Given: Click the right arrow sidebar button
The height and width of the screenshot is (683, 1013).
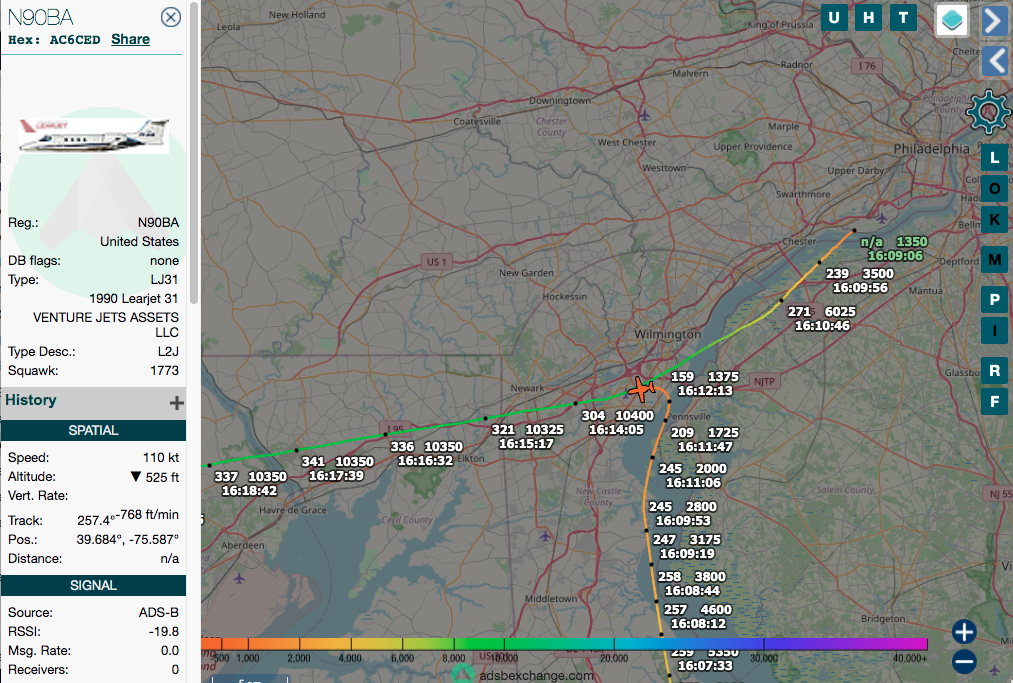Looking at the screenshot, I should point(995,20).
